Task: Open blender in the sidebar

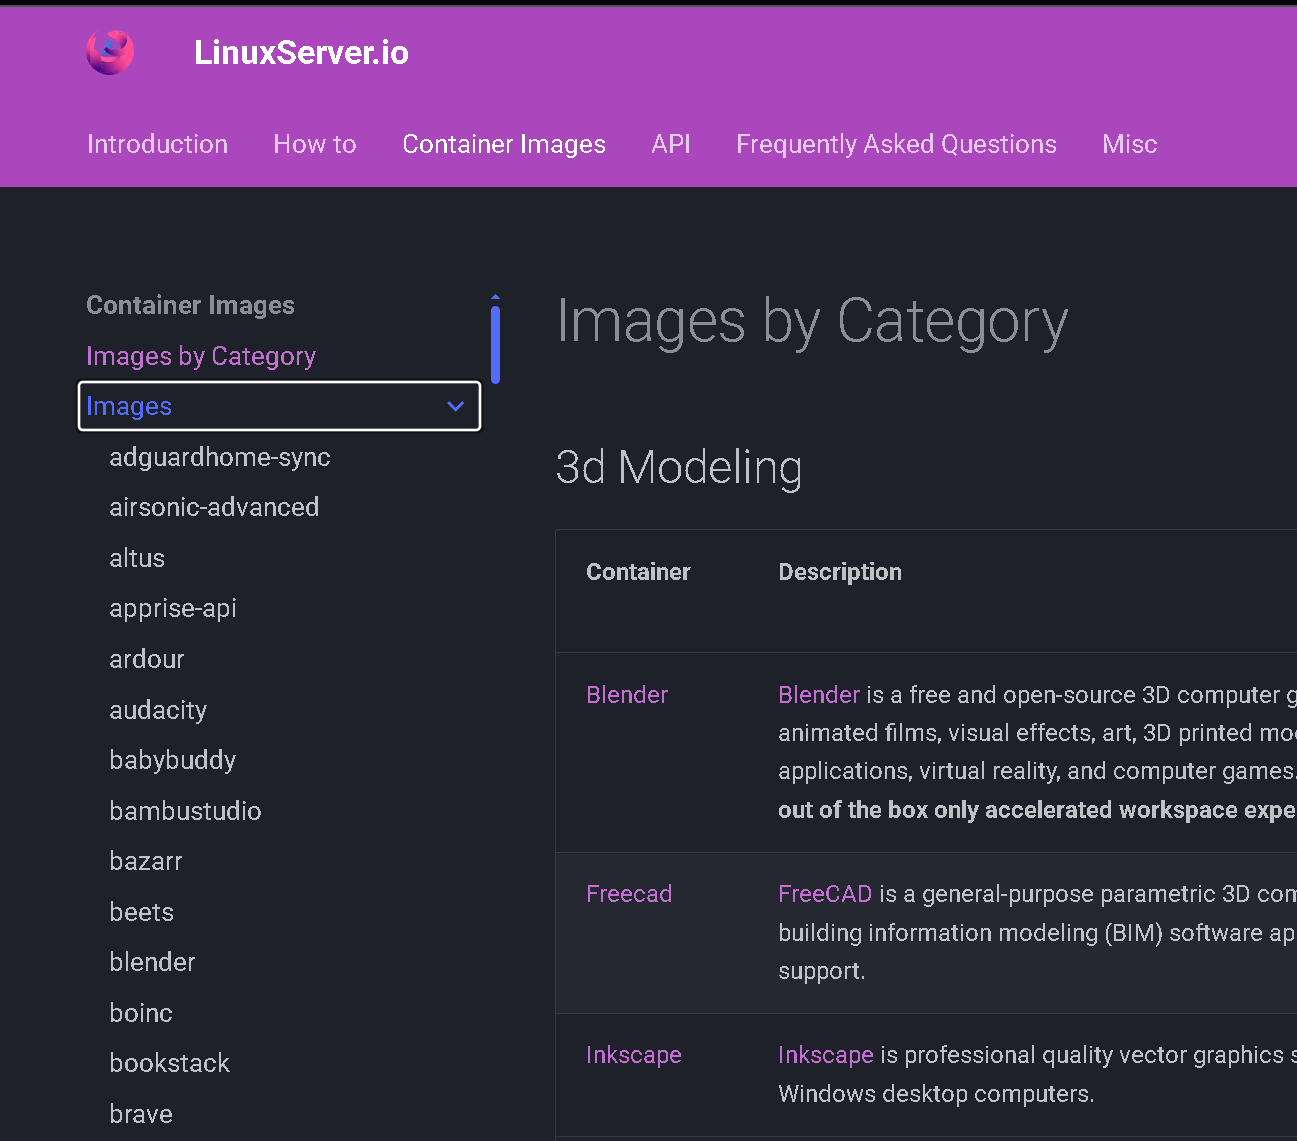Action: [152, 962]
